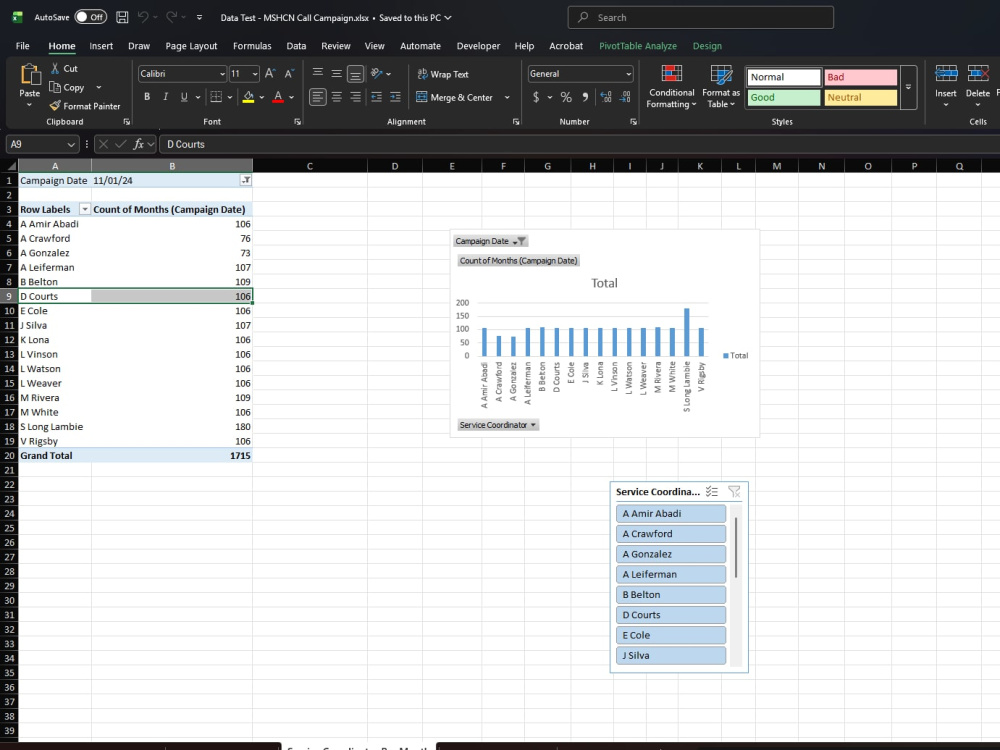
Task: Increase font size with larger A icon
Action: tap(270, 73)
